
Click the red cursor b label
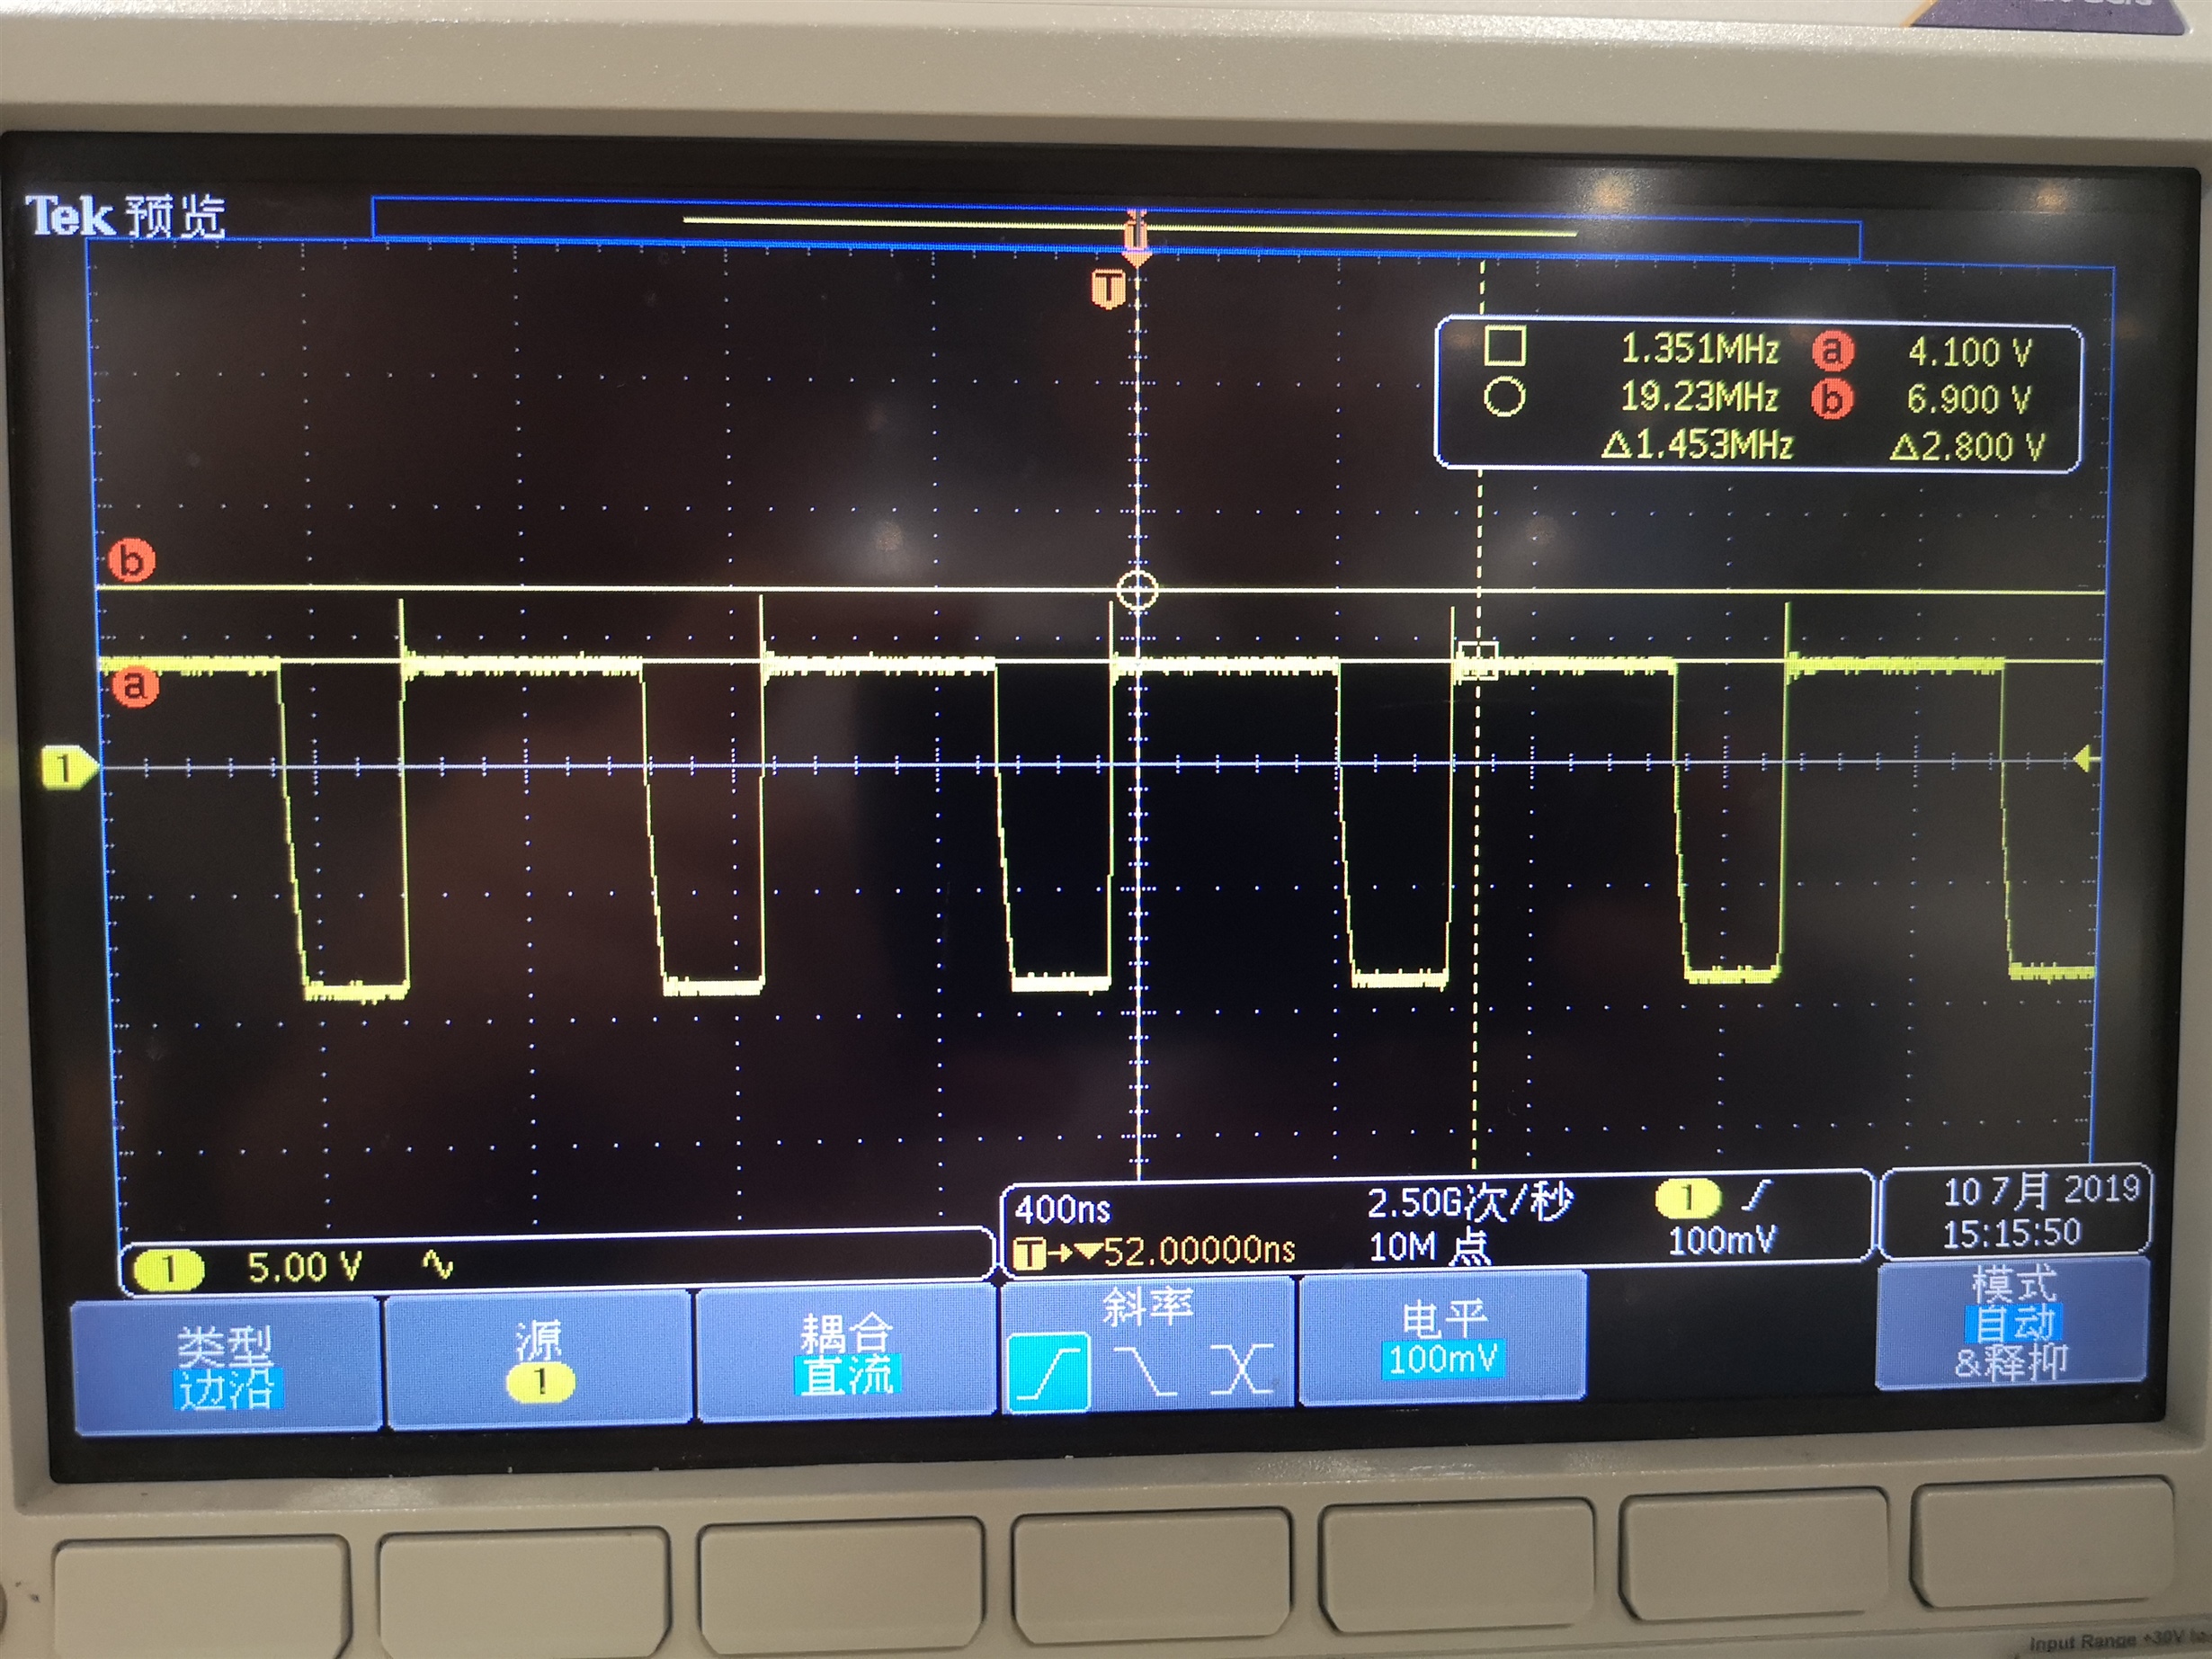point(132,560)
